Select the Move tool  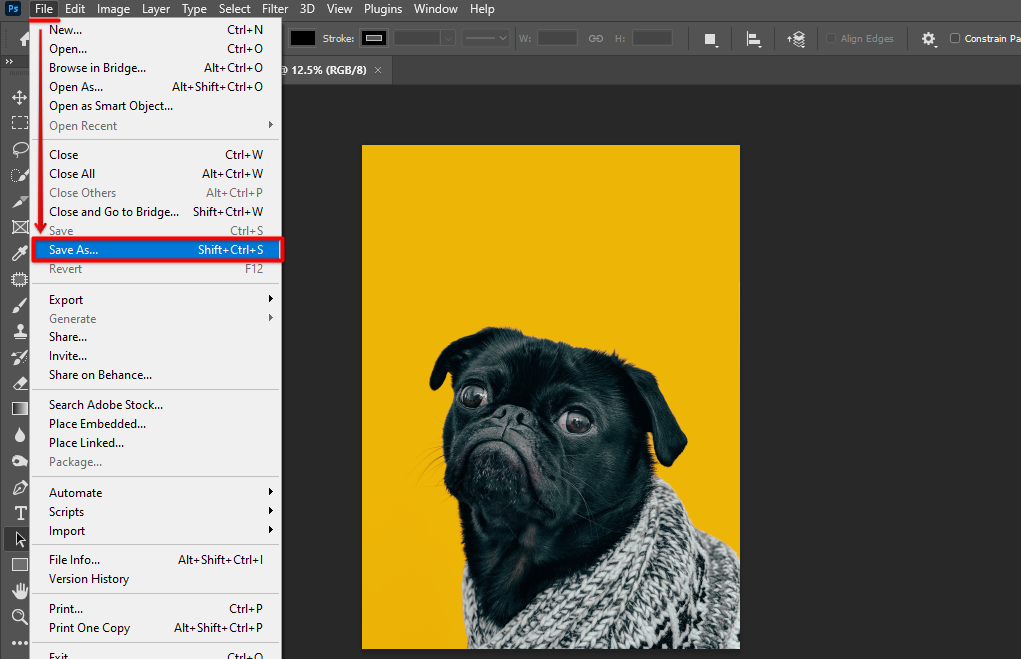coord(19,98)
